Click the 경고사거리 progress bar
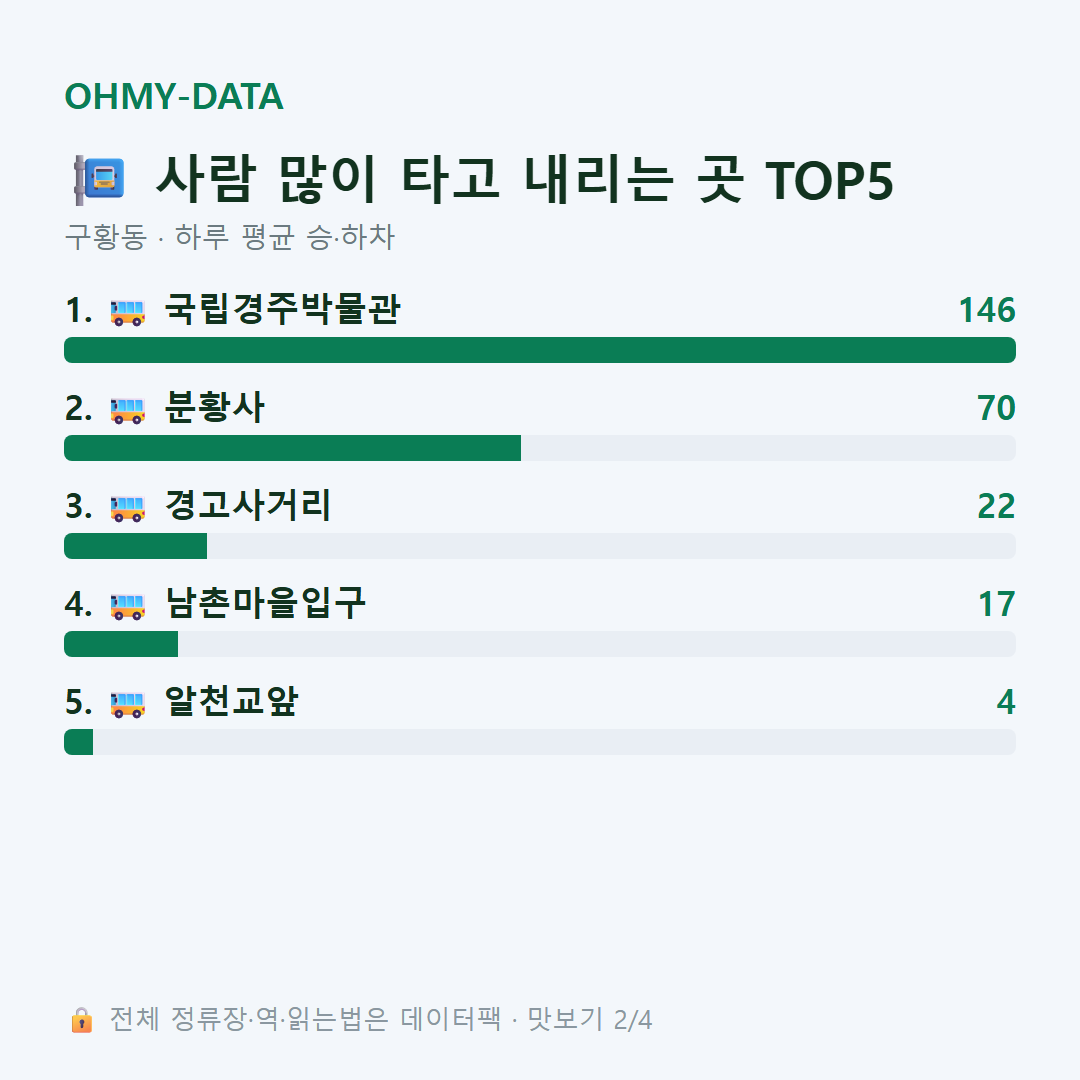Viewport: 1080px width, 1080px height. click(540, 546)
